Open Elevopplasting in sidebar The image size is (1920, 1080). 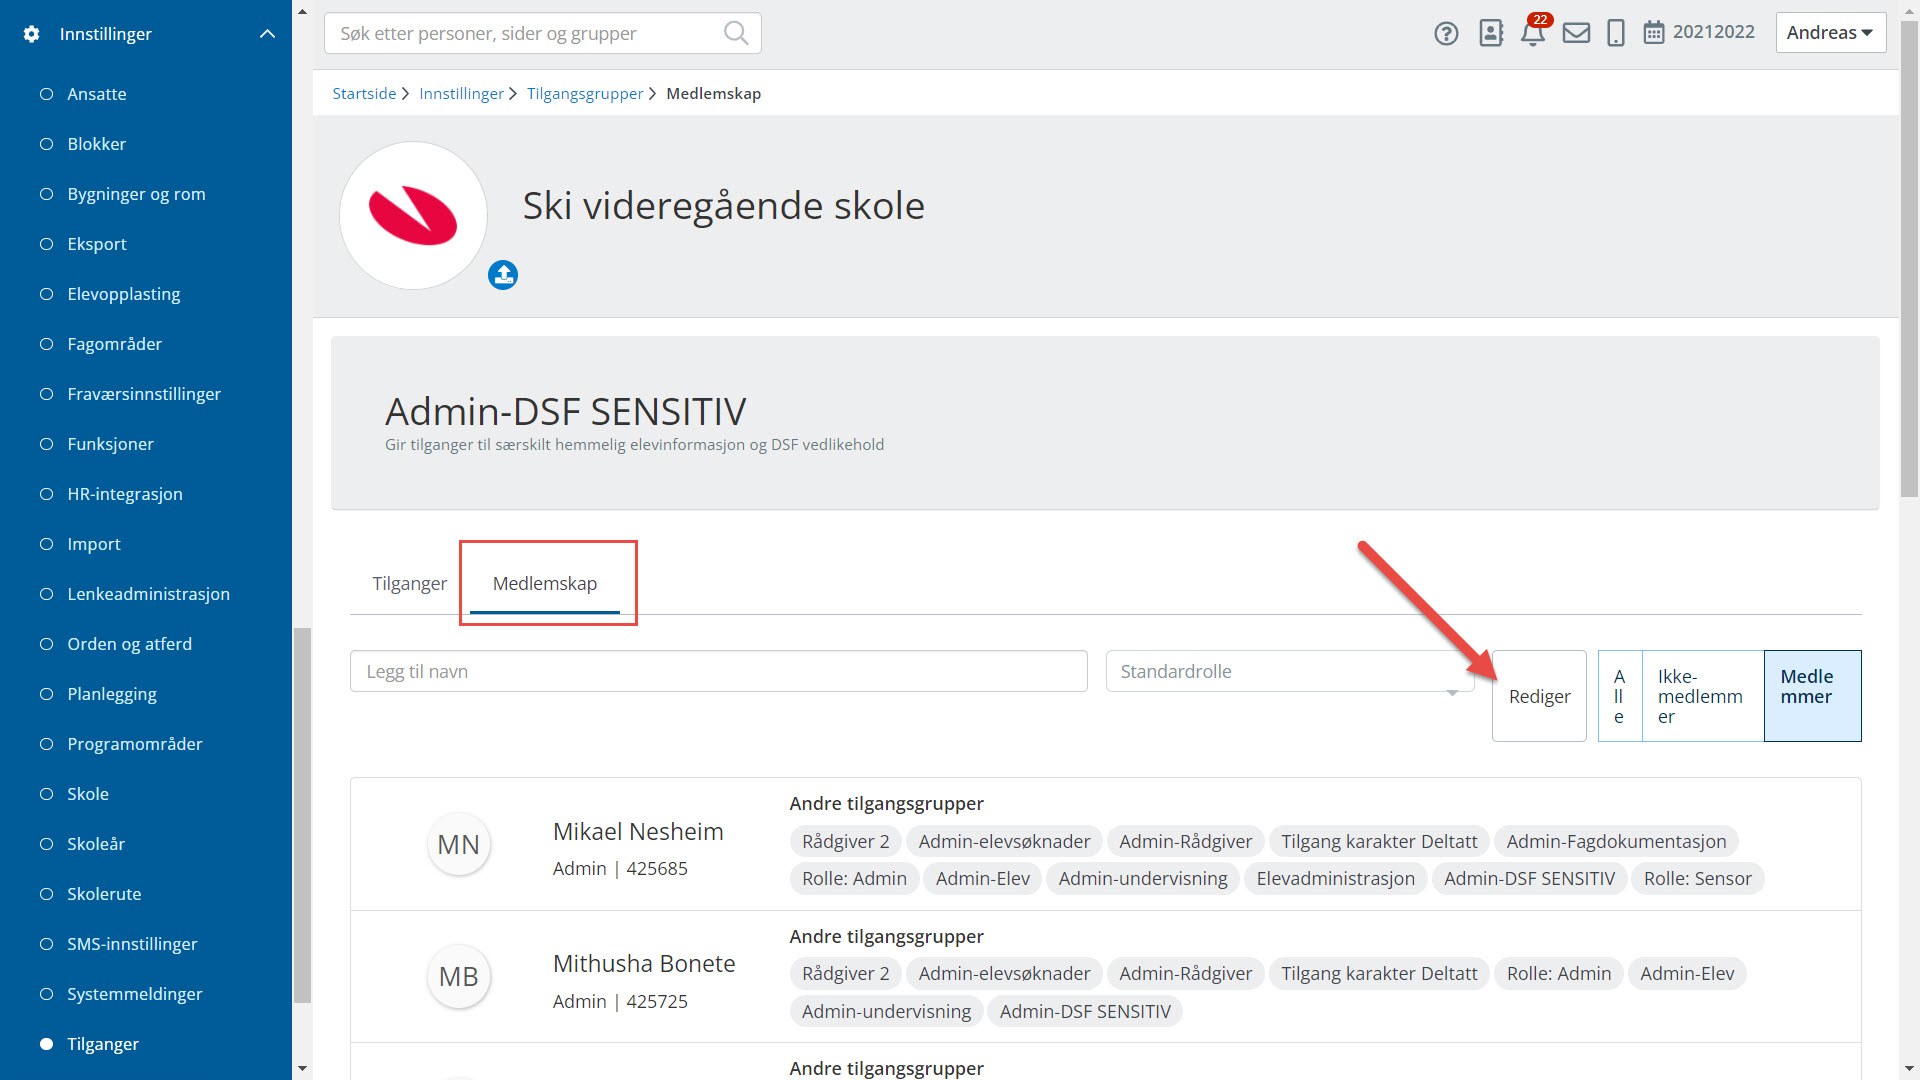pyautogui.click(x=124, y=294)
